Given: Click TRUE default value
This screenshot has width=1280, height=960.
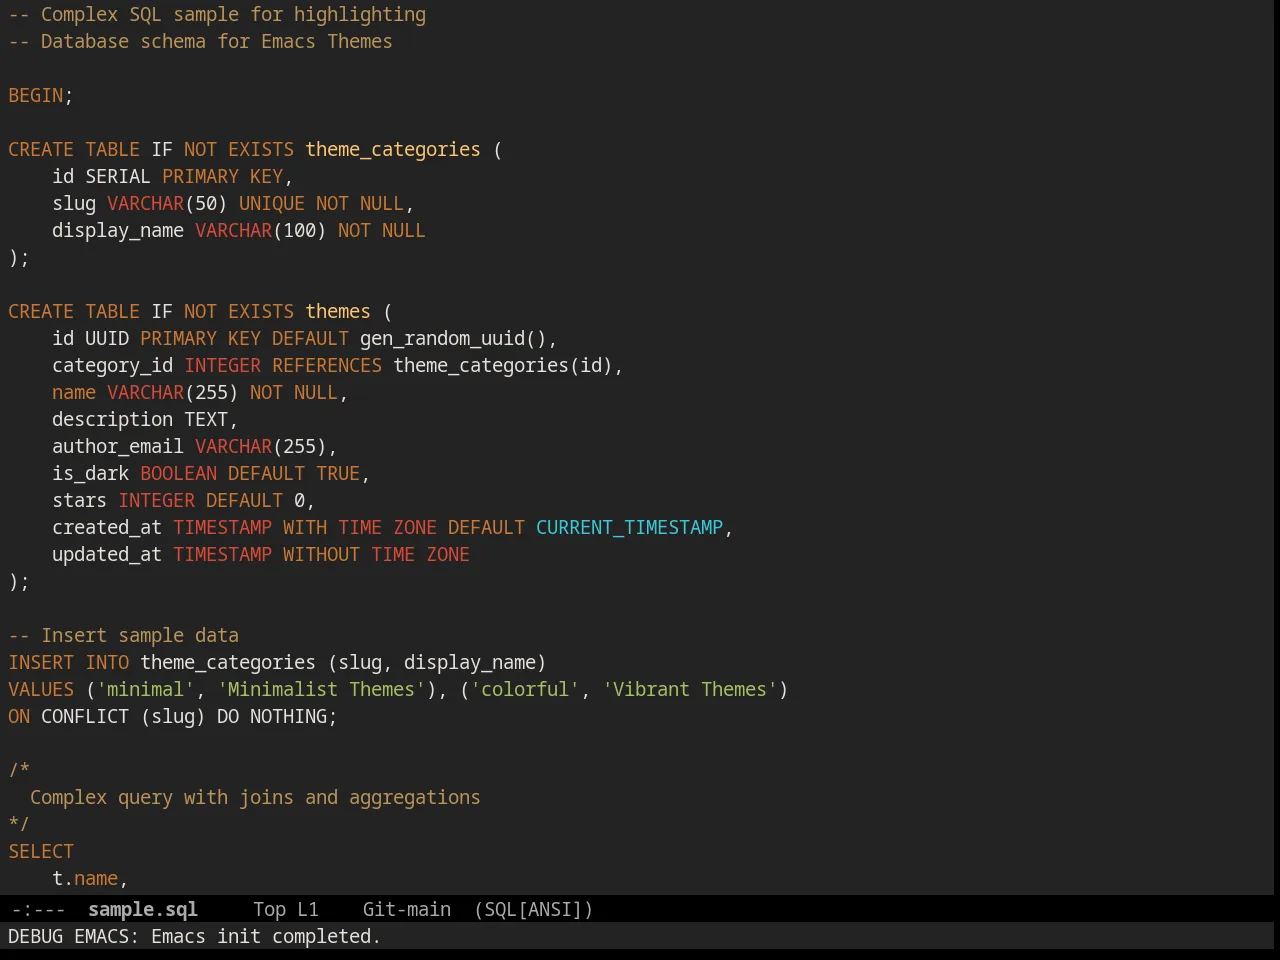Looking at the screenshot, I should tap(337, 473).
